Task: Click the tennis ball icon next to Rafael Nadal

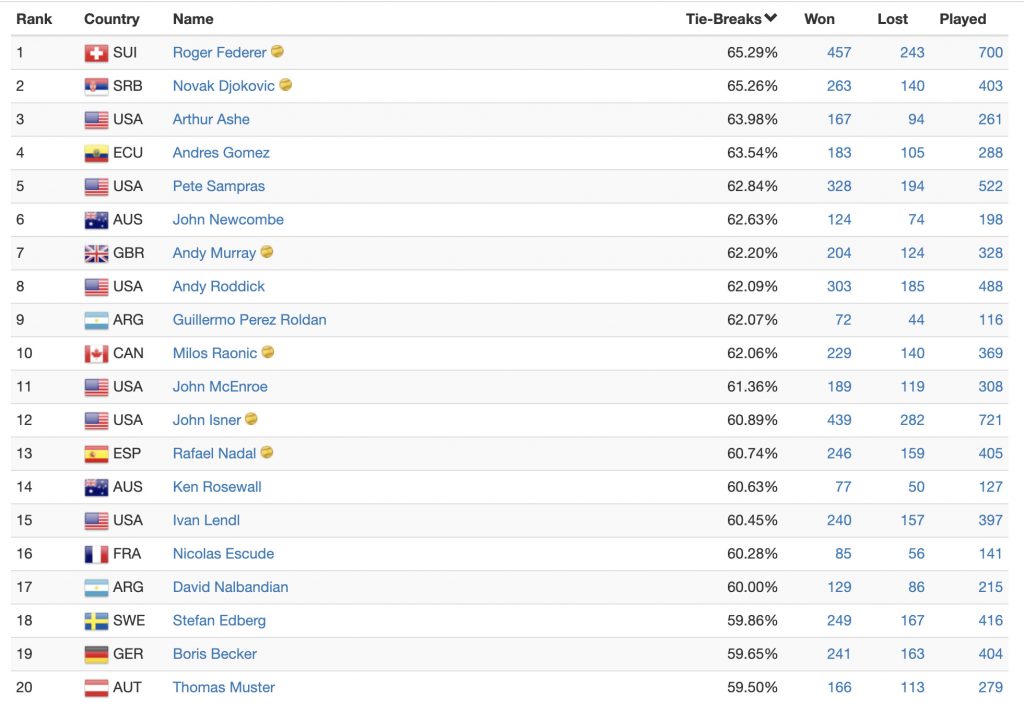Action: (266, 451)
